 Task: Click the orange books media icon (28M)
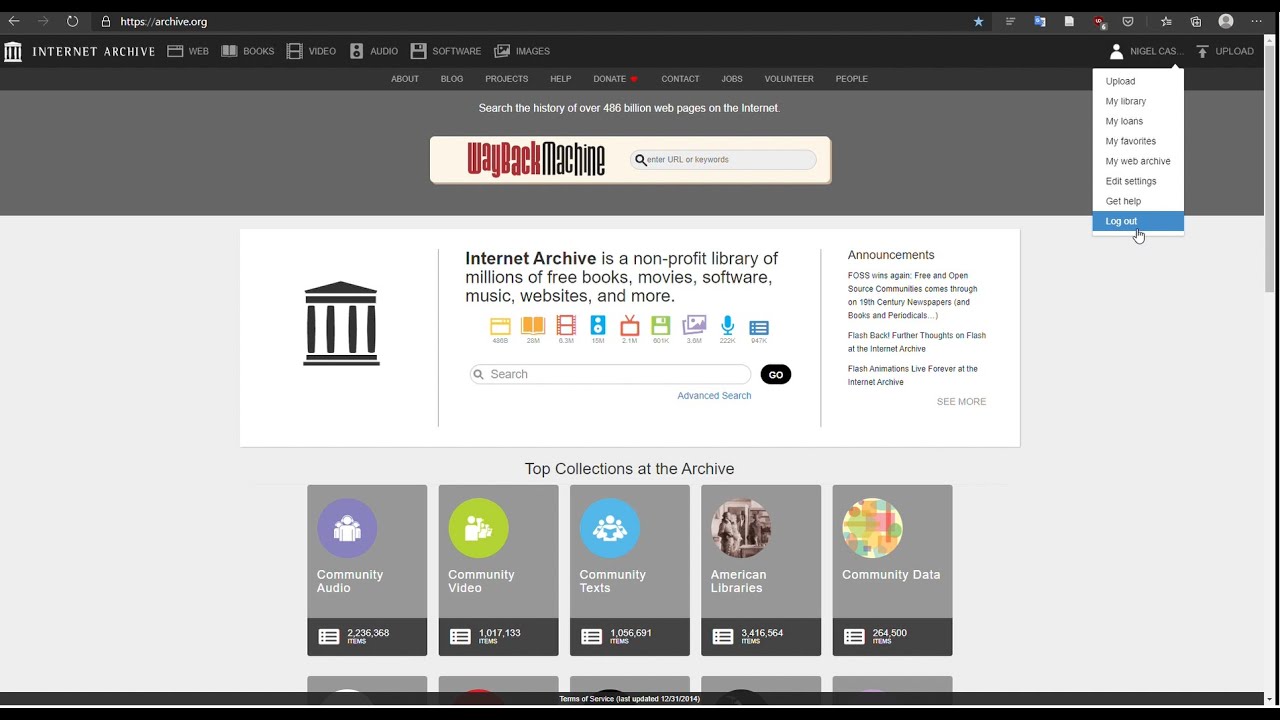(533, 326)
